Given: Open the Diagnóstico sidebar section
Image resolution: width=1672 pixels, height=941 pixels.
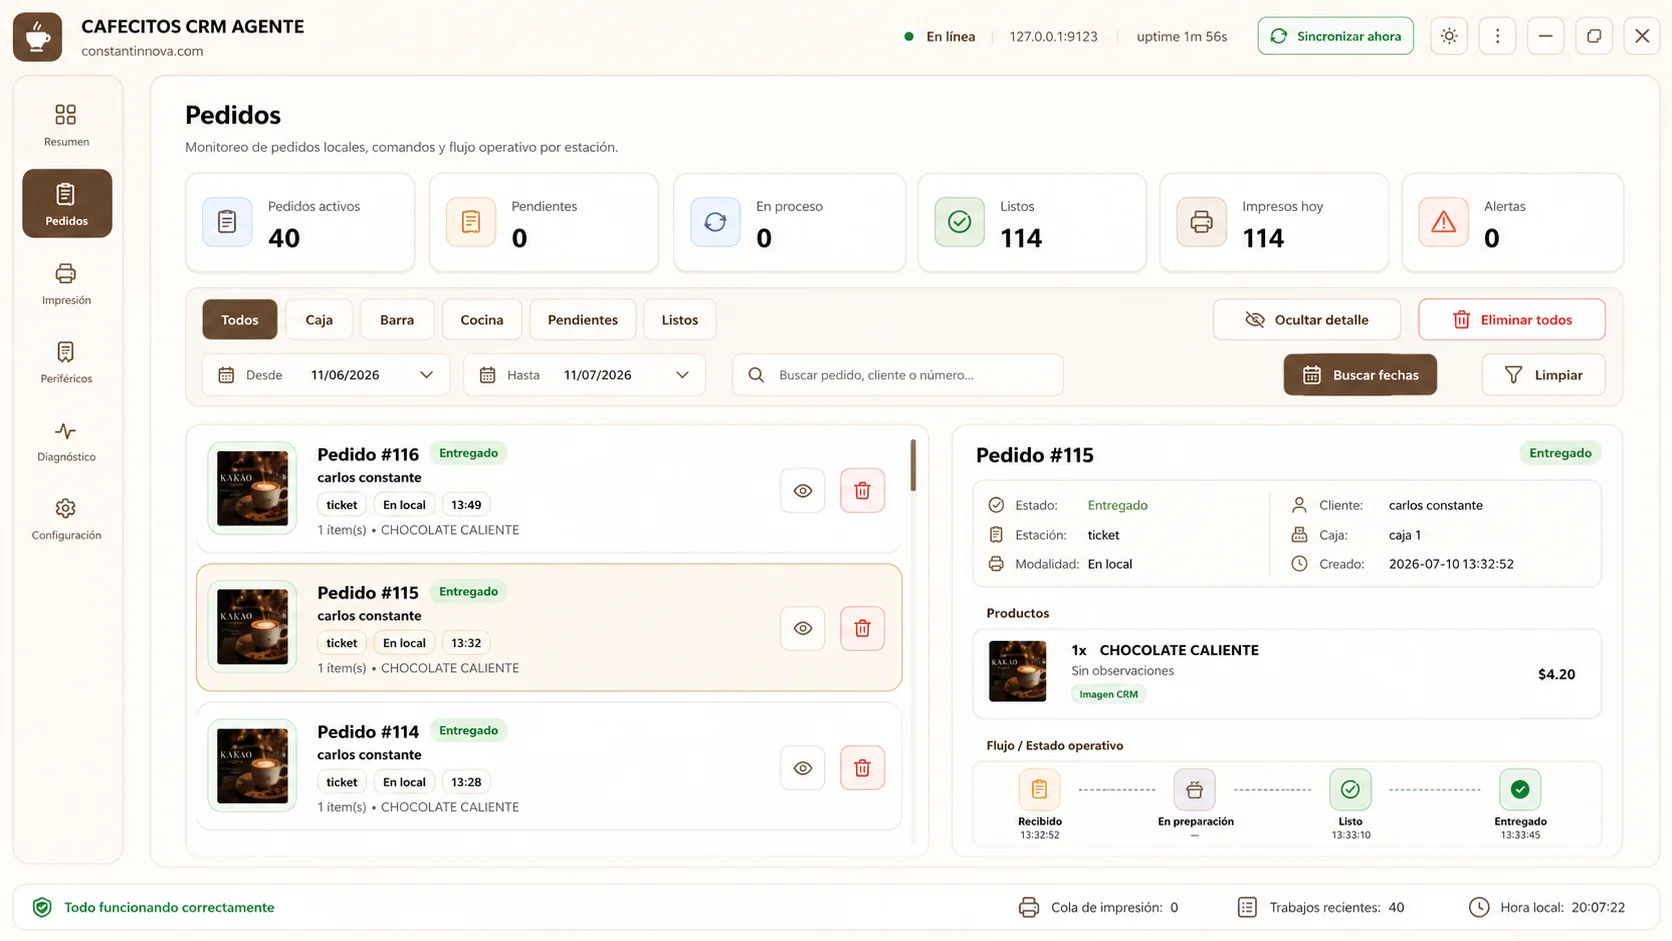Looking at the screenshot, I should point(66,441).
